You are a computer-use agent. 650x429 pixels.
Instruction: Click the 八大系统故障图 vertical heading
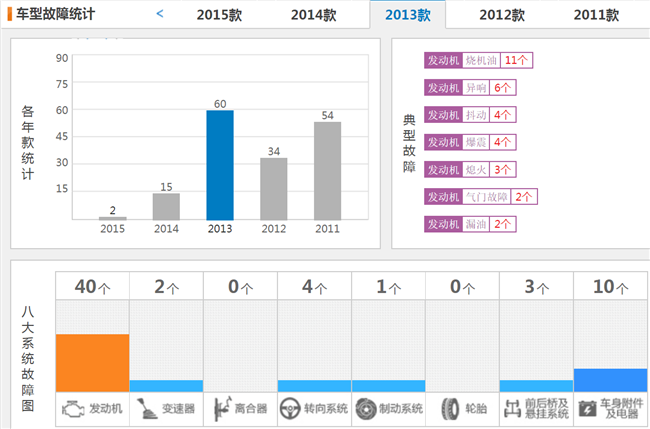28,359
